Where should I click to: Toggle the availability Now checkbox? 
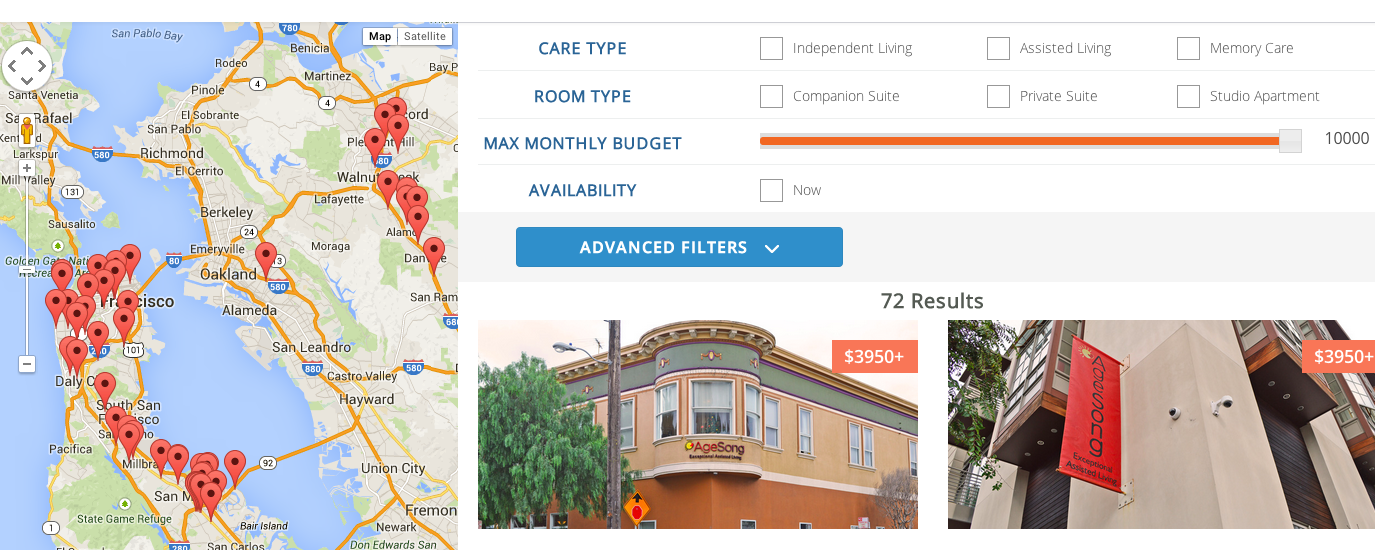771,190
